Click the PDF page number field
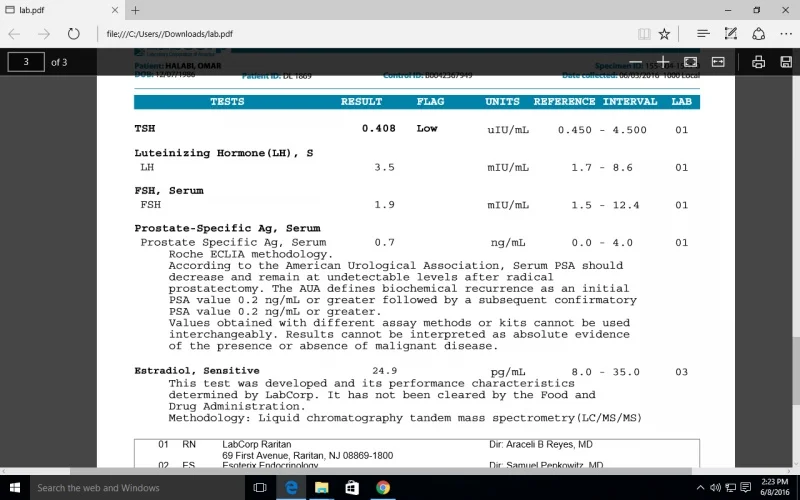This screenshot has width=800, height=500. click(x=26, y=62)
